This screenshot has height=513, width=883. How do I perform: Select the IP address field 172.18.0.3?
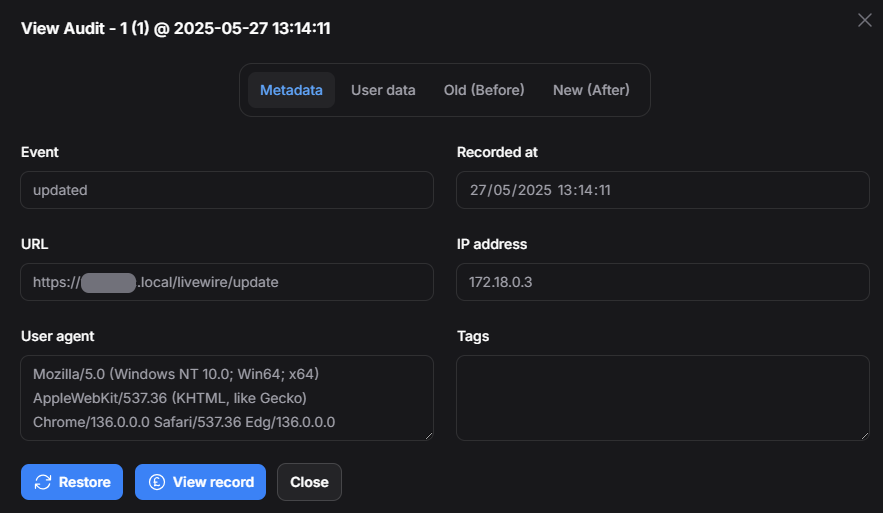tap(662, 282)
